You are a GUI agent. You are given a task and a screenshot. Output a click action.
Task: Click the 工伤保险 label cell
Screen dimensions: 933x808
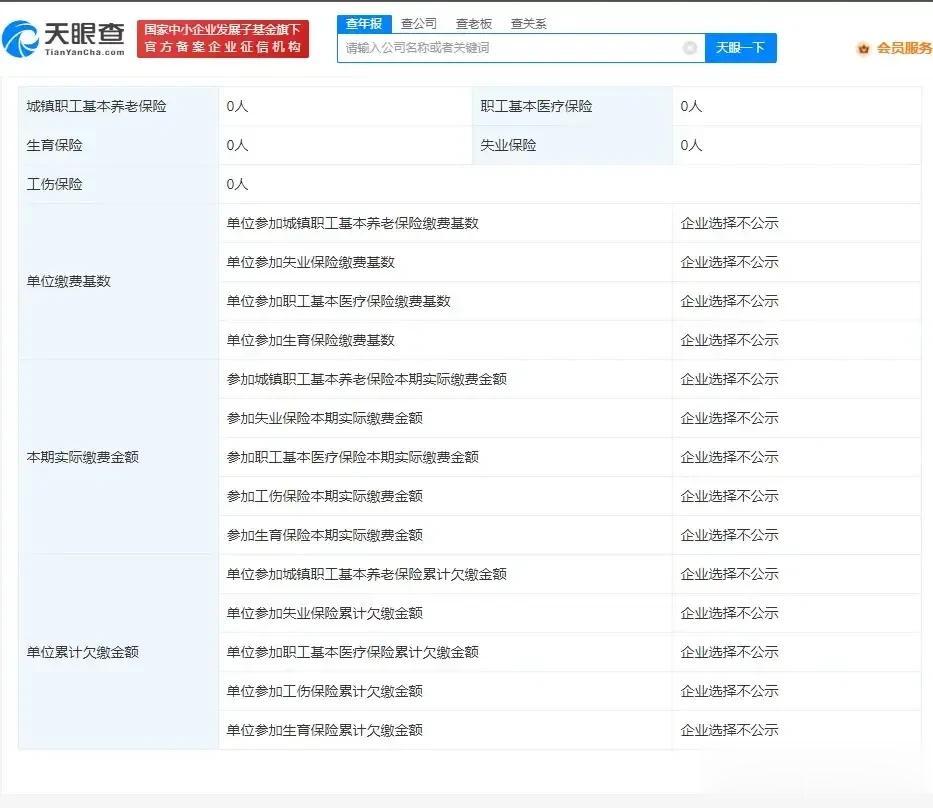[x=54, y=184]
